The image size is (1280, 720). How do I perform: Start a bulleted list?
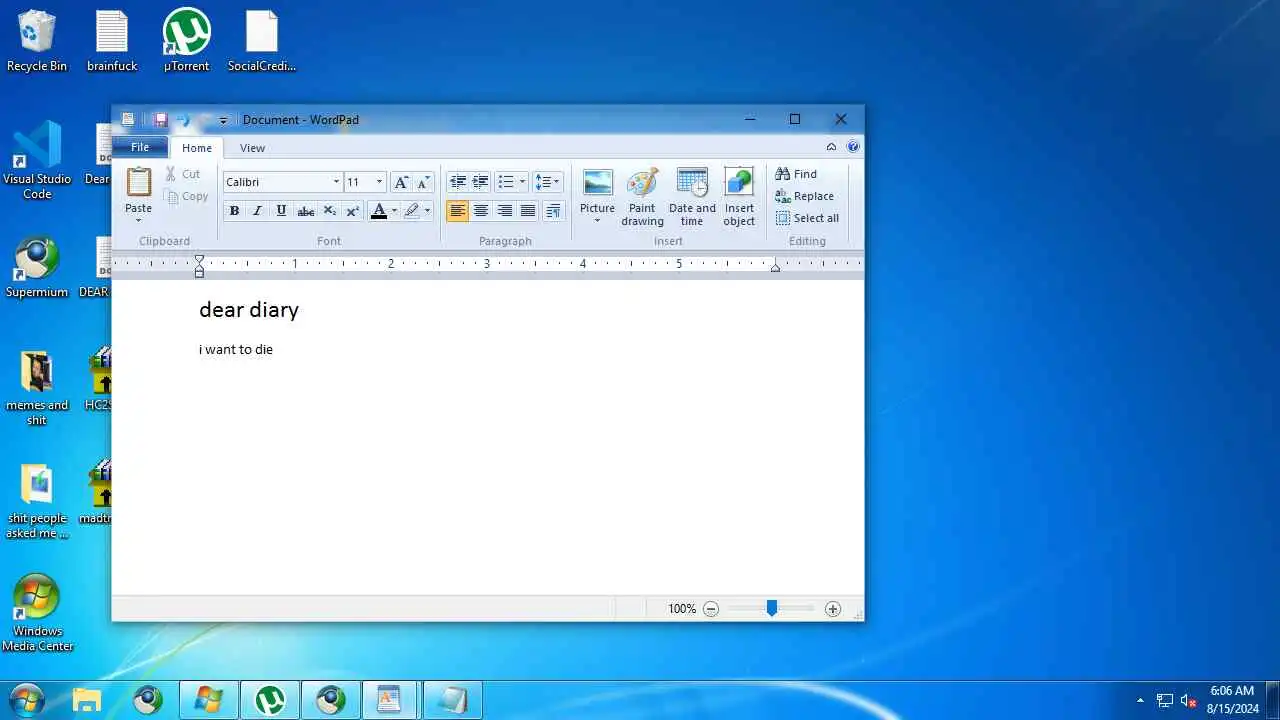(506, 182)
